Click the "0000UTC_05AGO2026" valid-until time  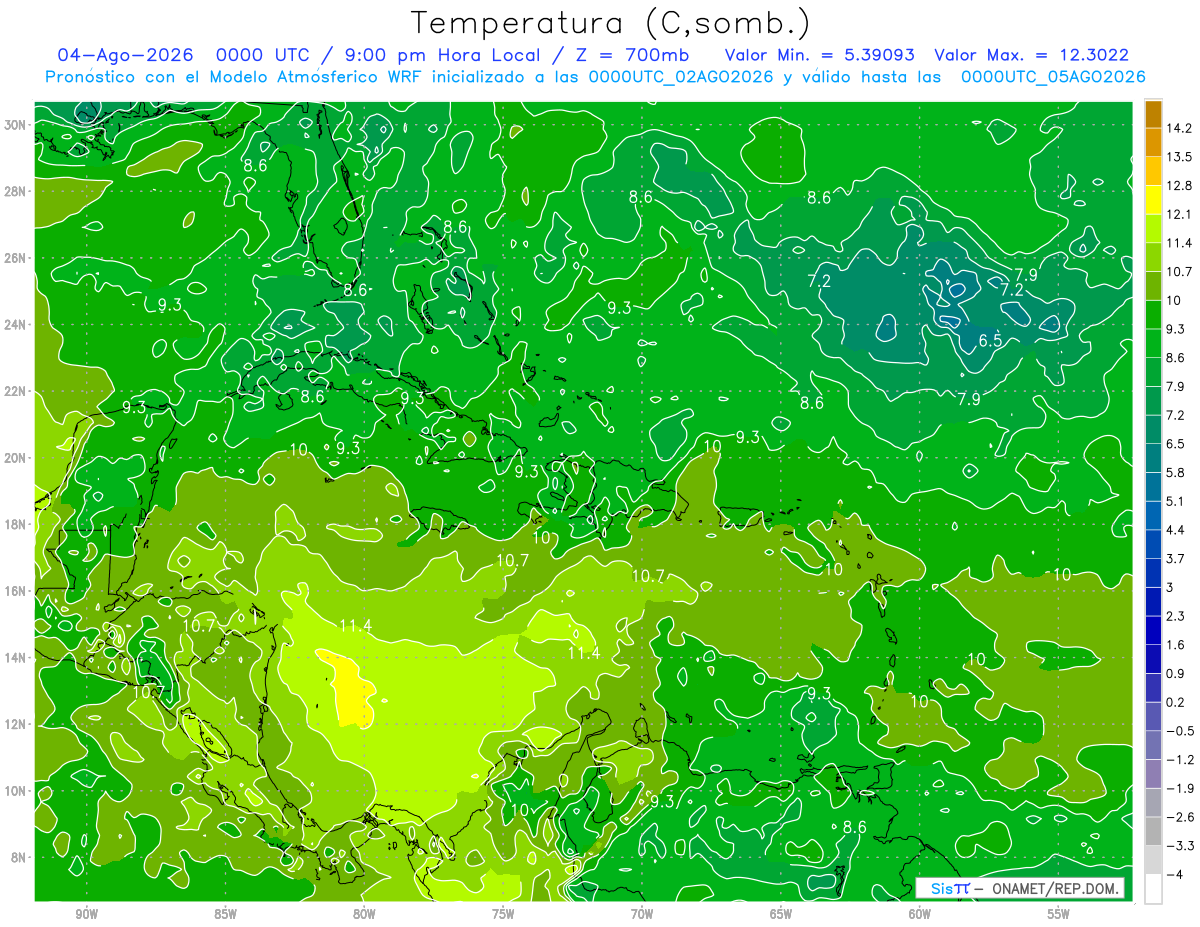click(1053, 77)
